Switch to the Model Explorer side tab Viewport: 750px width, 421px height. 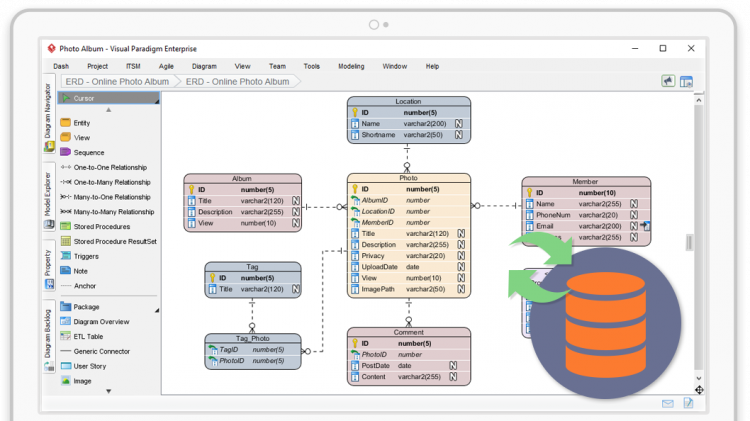click(48, 194)
